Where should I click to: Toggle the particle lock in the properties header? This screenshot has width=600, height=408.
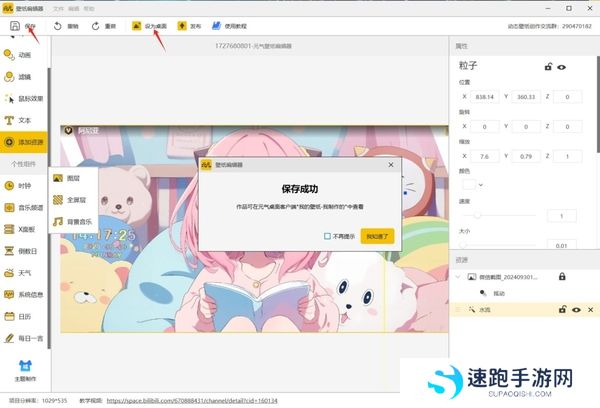548,67
